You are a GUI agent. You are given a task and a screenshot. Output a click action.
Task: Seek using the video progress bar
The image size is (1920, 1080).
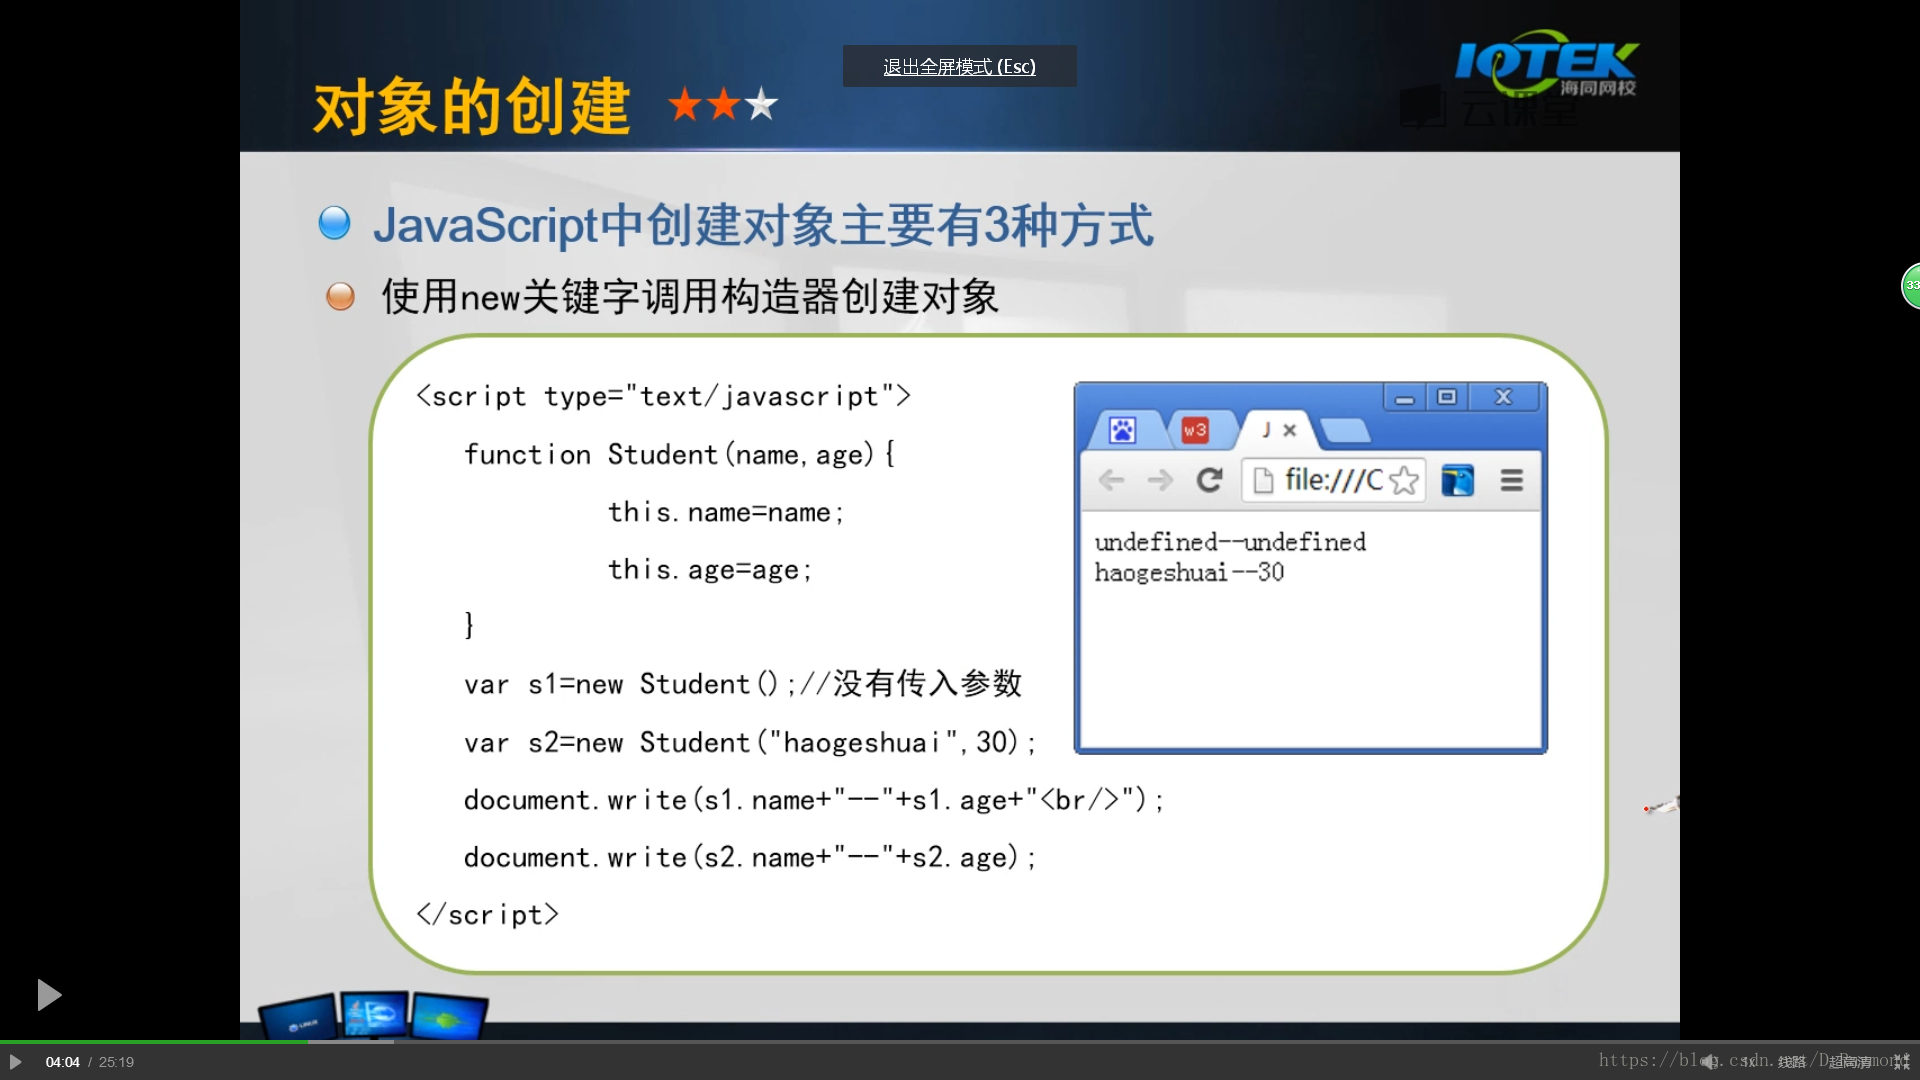(960, 1042)
